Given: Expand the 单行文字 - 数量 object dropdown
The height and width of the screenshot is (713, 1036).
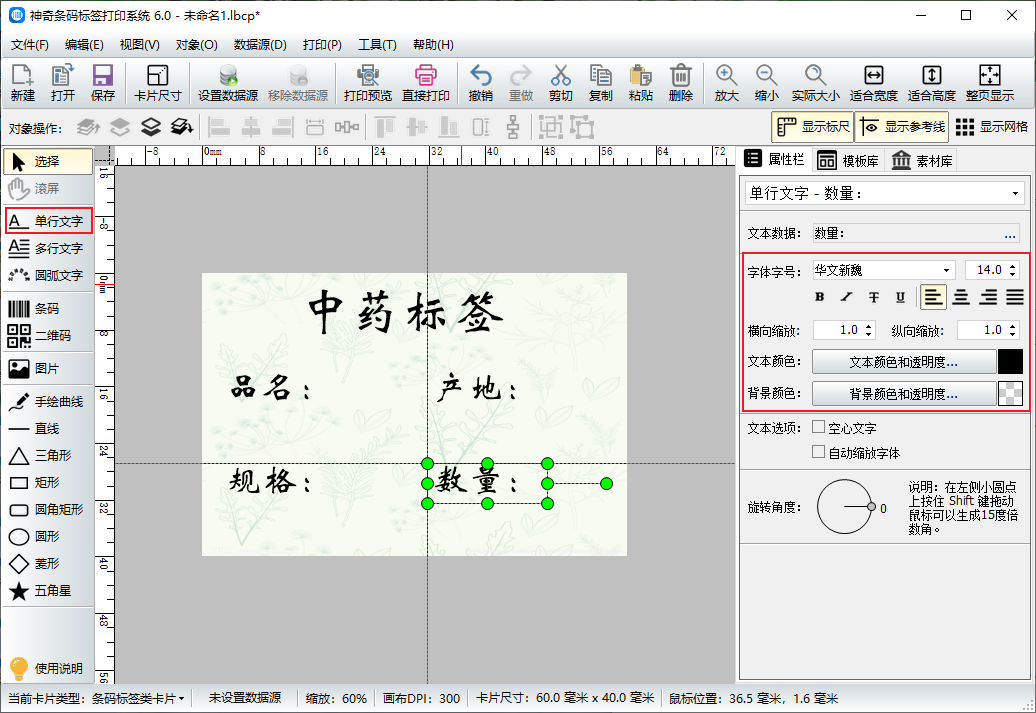Looking at the screenshot, I should point(1015,194).
